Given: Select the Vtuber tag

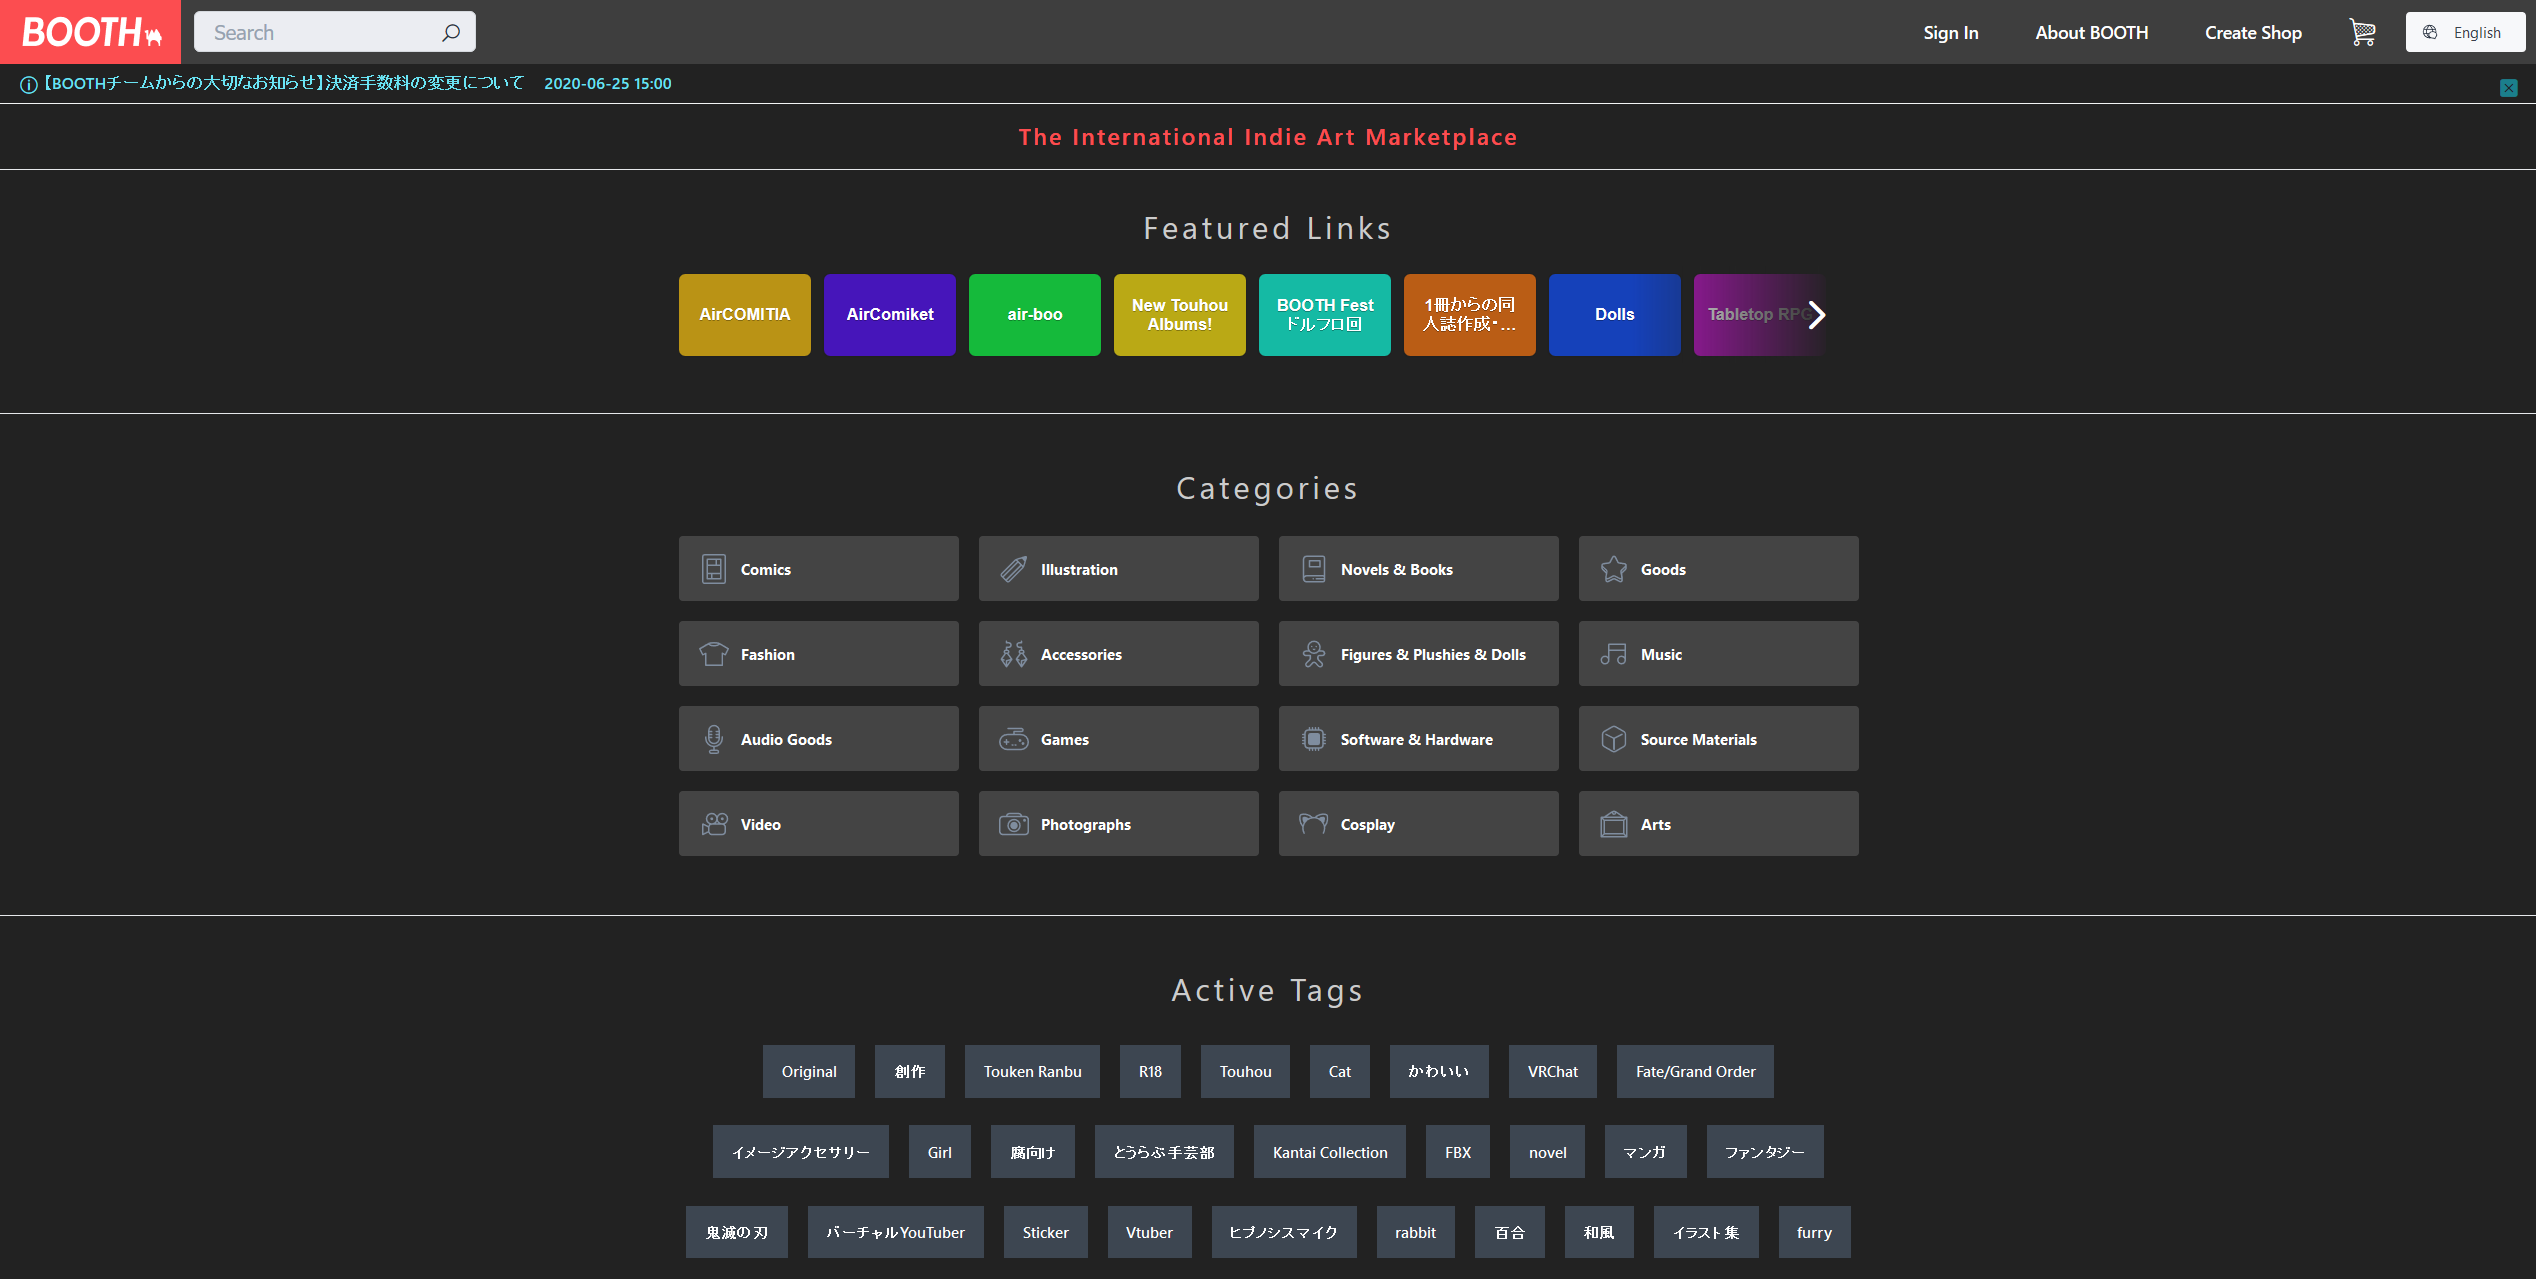Looking at the screenshot, I should point(1149,1232).
